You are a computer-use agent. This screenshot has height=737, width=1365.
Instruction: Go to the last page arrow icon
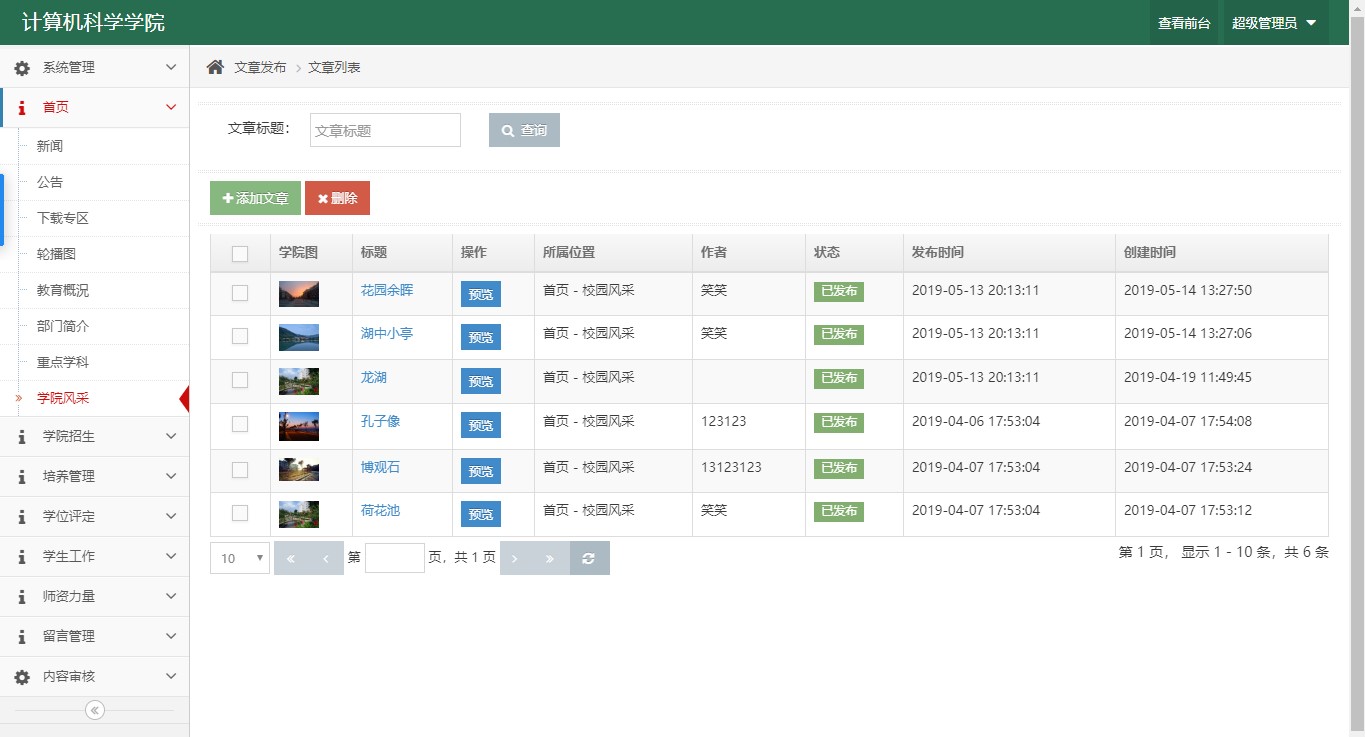(x=549, y=558)
